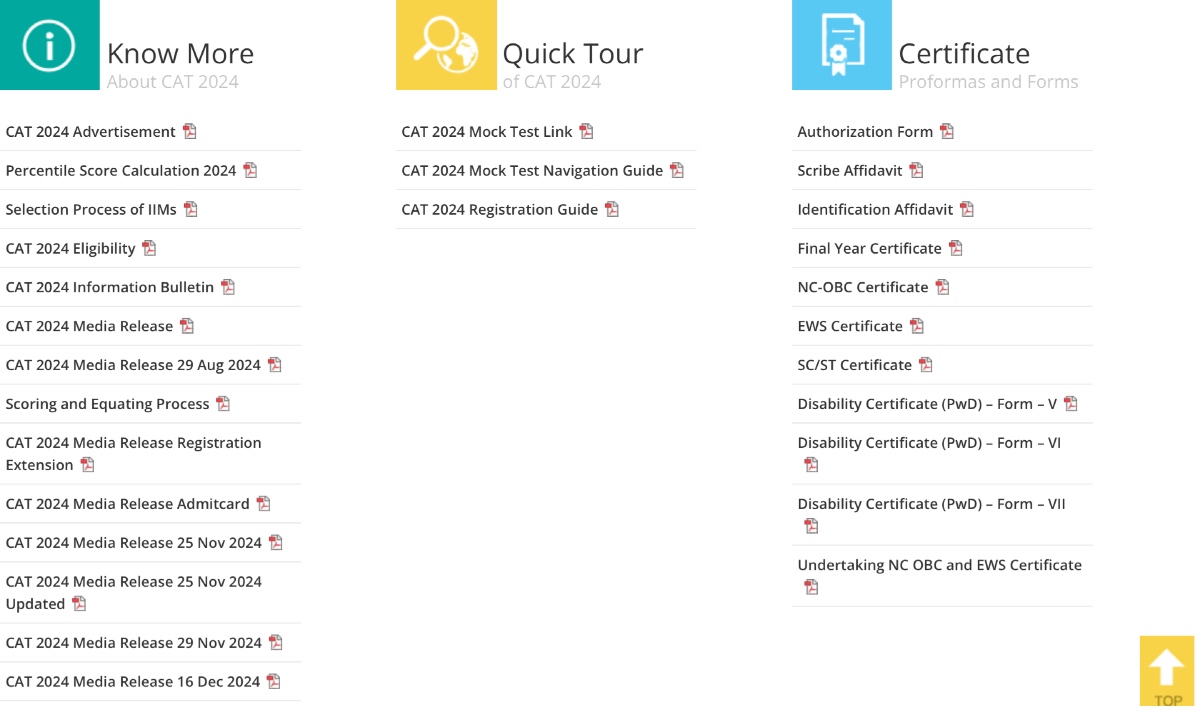Image resolution: width=1200 pixels, height=720 pixels.
Task: Click PDF icon beside CAT 2024 Advertisement
Action: (190, 131)
